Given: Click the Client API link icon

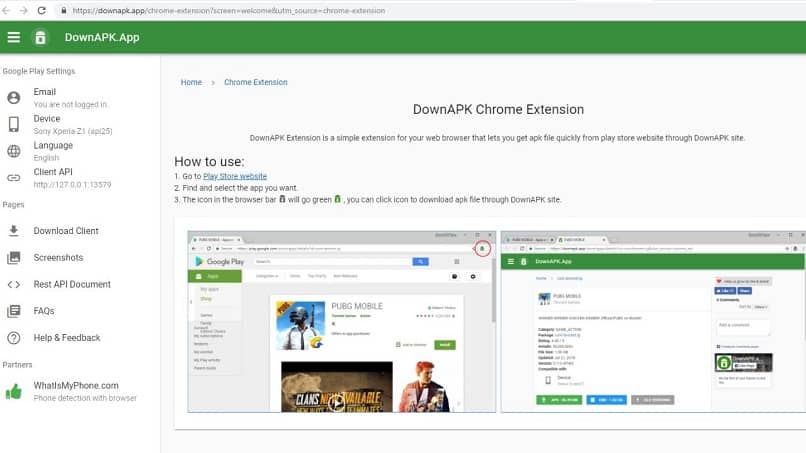Looking at the screenshot, I should pyautogui.click(x=14, y=178).
